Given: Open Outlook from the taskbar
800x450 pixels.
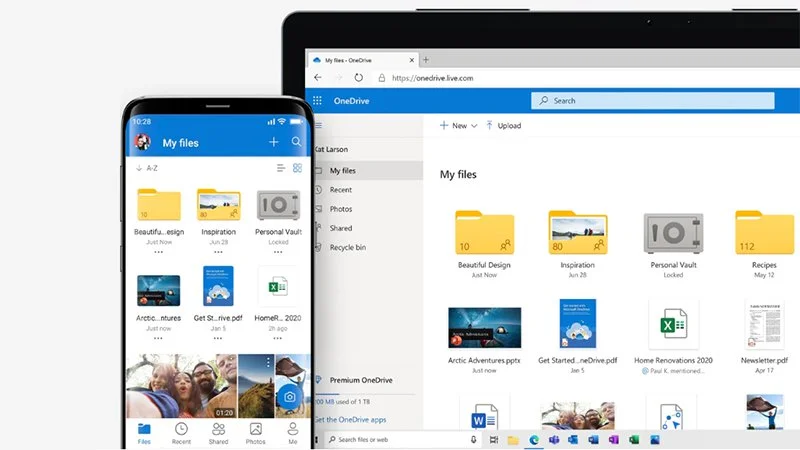Looking at the screenshot, I should click(573, 439).
